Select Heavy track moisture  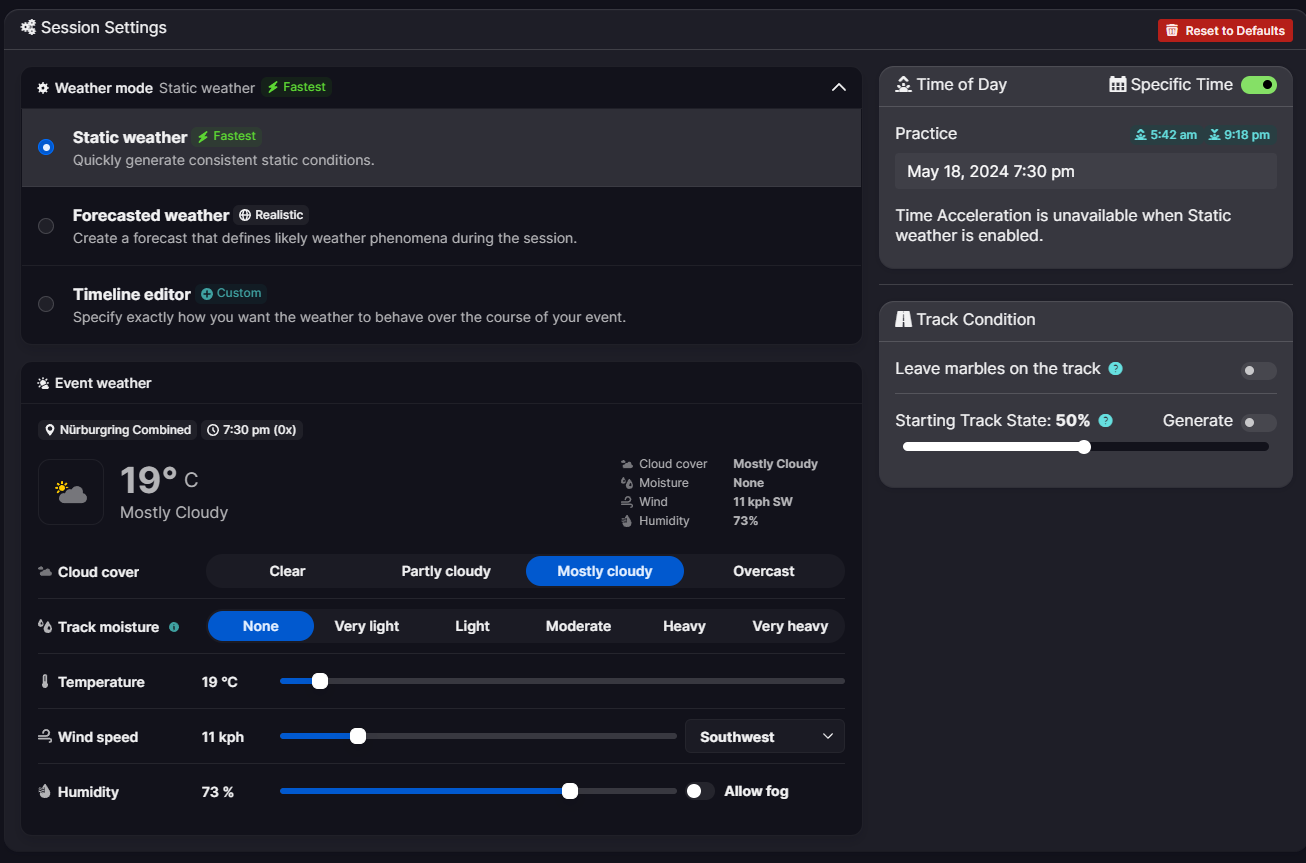point(684,626)
